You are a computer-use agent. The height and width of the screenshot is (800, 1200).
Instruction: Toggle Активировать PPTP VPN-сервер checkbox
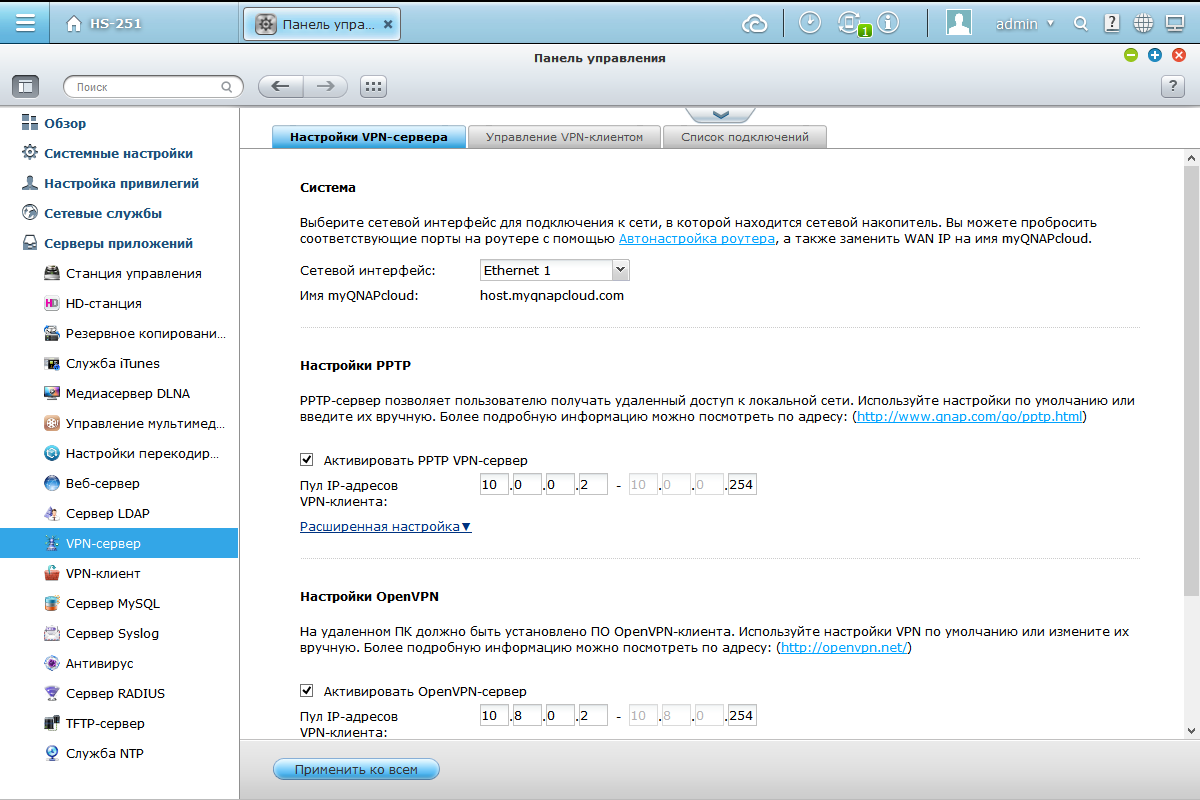tap(307, 460)
